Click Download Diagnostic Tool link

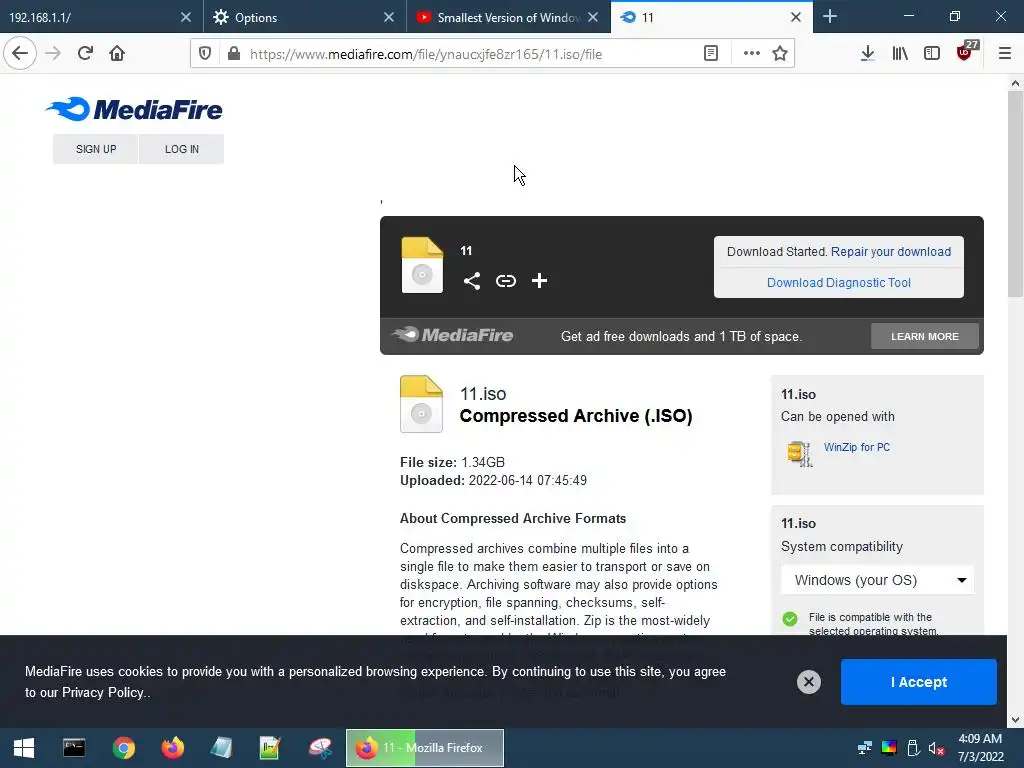[x=839, y=283]
